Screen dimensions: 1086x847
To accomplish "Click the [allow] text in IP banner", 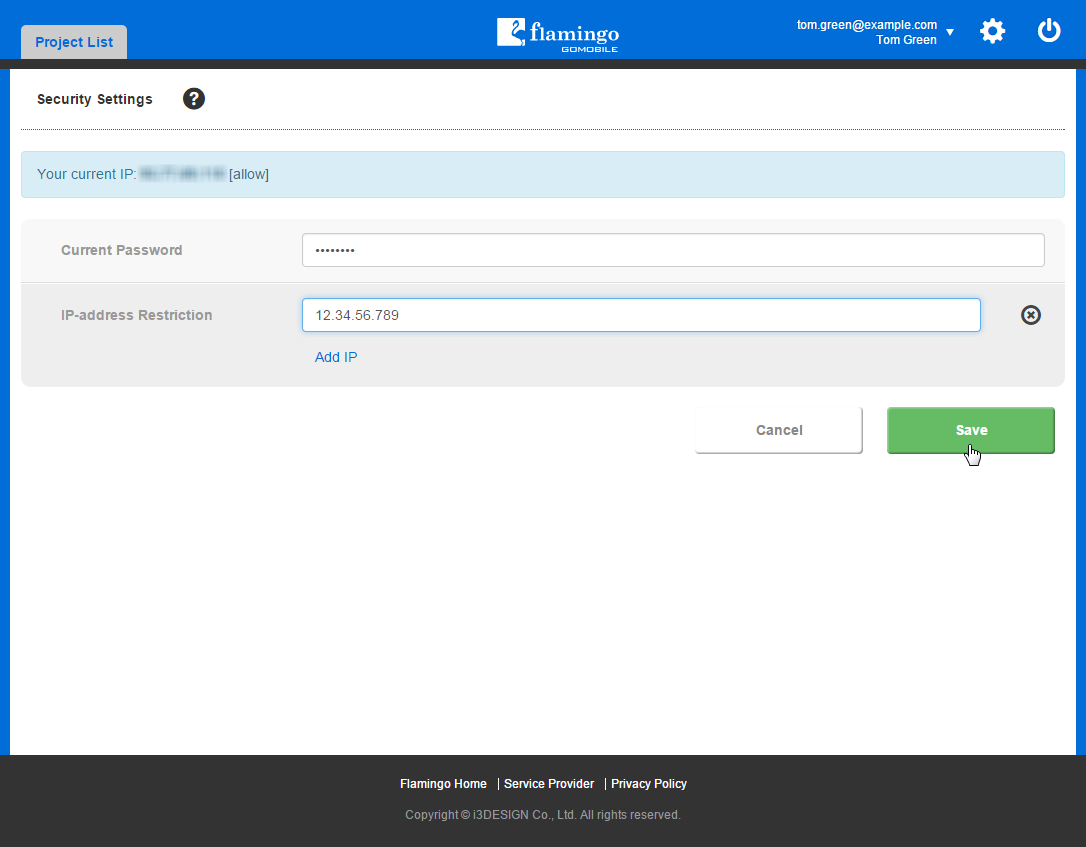I will click(x=249, y=174).
